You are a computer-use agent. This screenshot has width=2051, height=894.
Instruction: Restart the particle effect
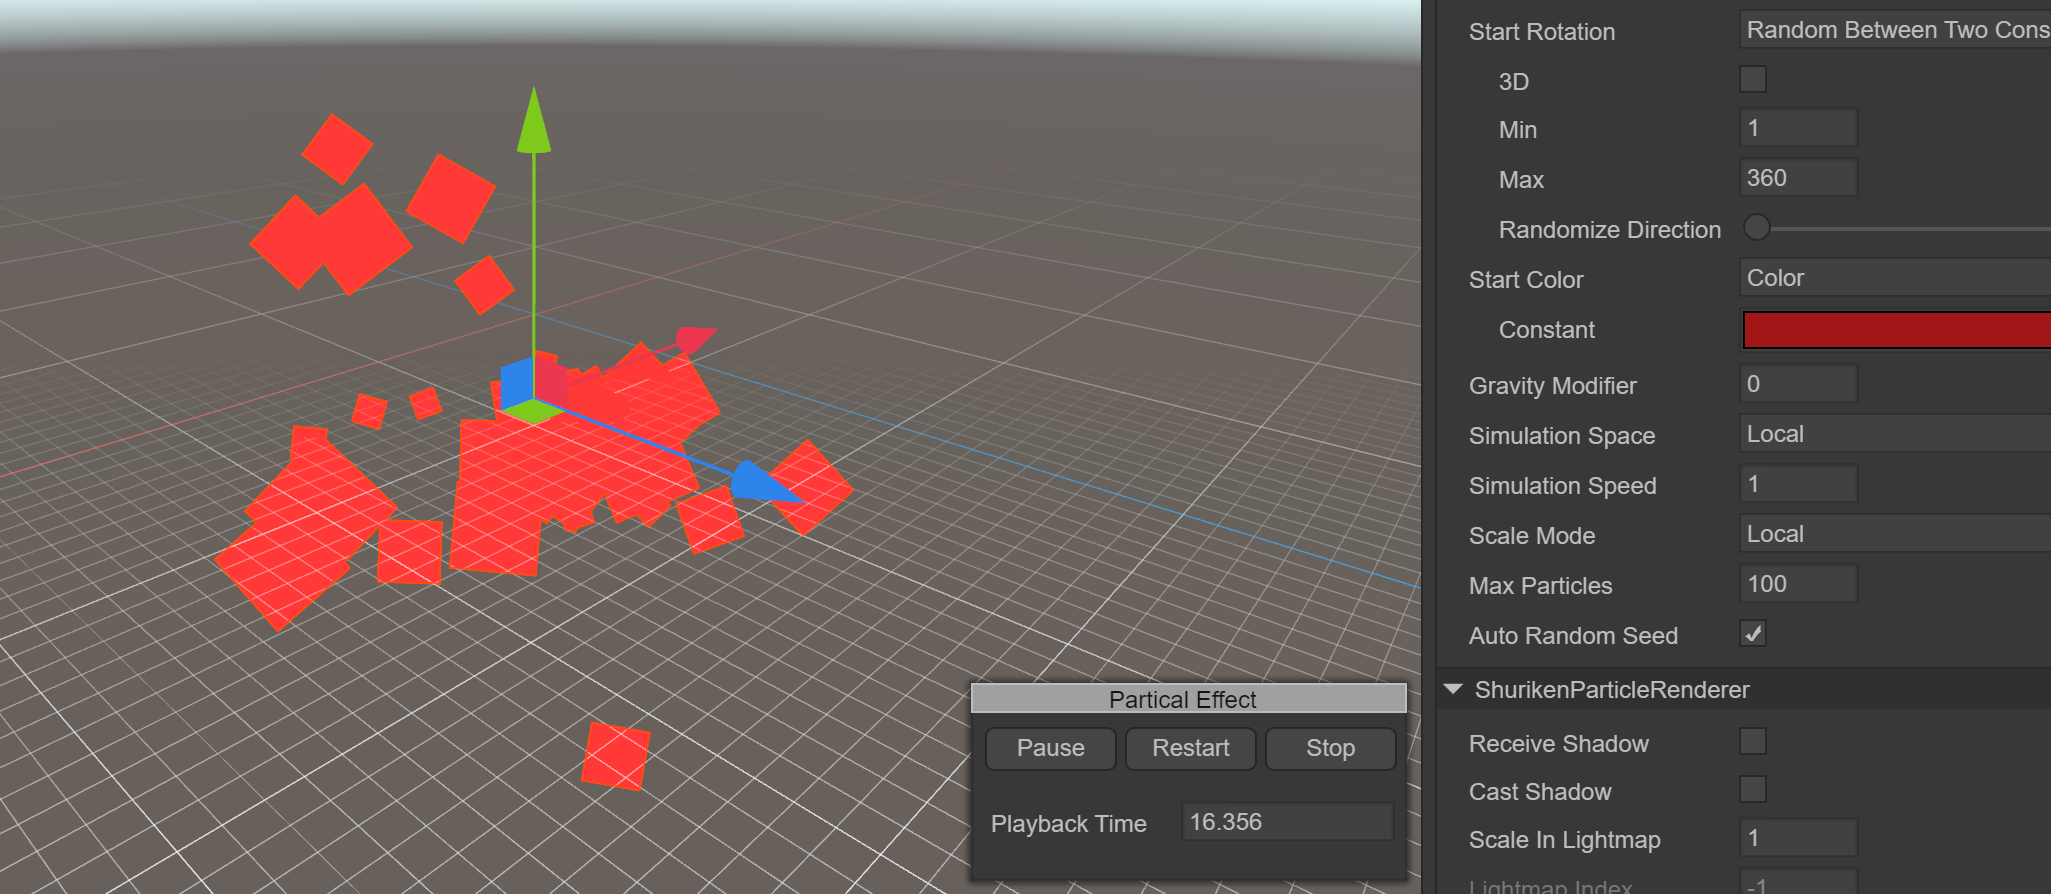pos(1190,748)
